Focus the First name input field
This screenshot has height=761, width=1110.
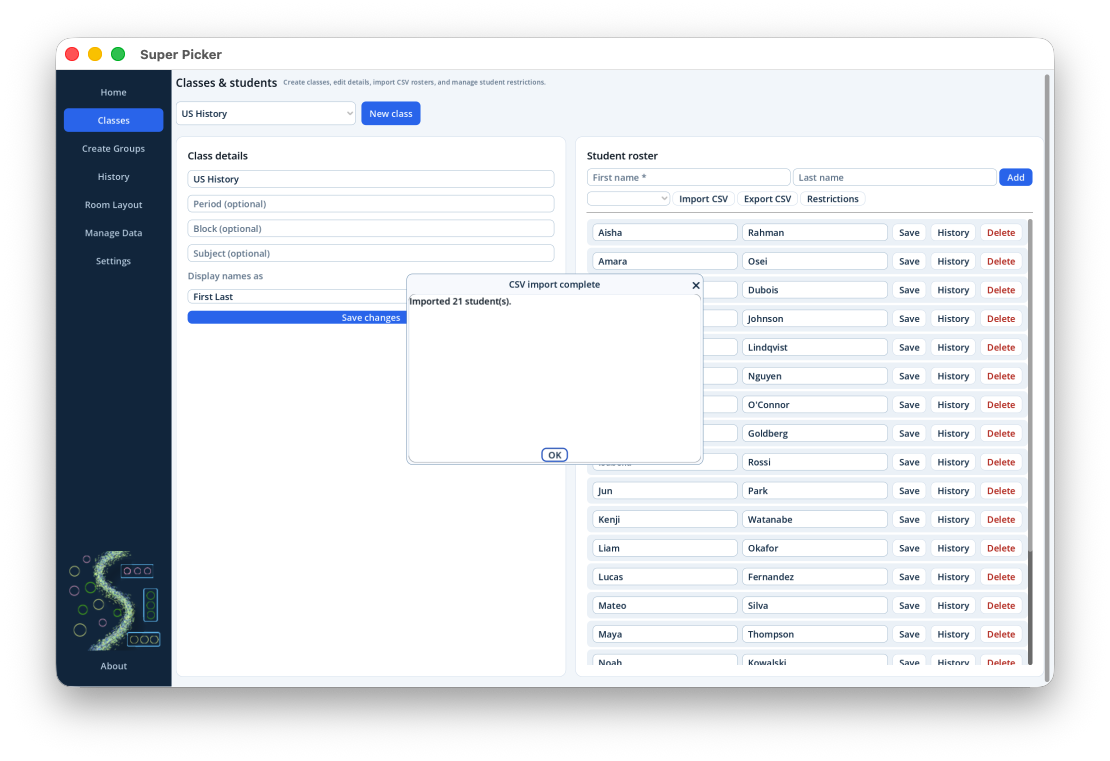(x=688, y=178)
